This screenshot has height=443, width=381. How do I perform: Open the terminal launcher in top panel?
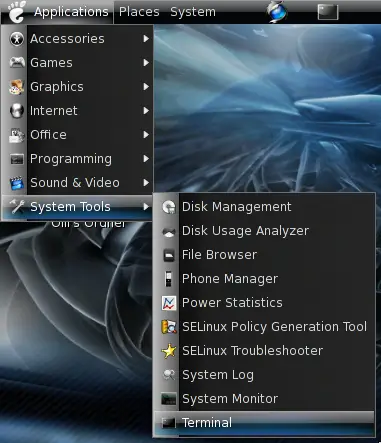(328, 12)
